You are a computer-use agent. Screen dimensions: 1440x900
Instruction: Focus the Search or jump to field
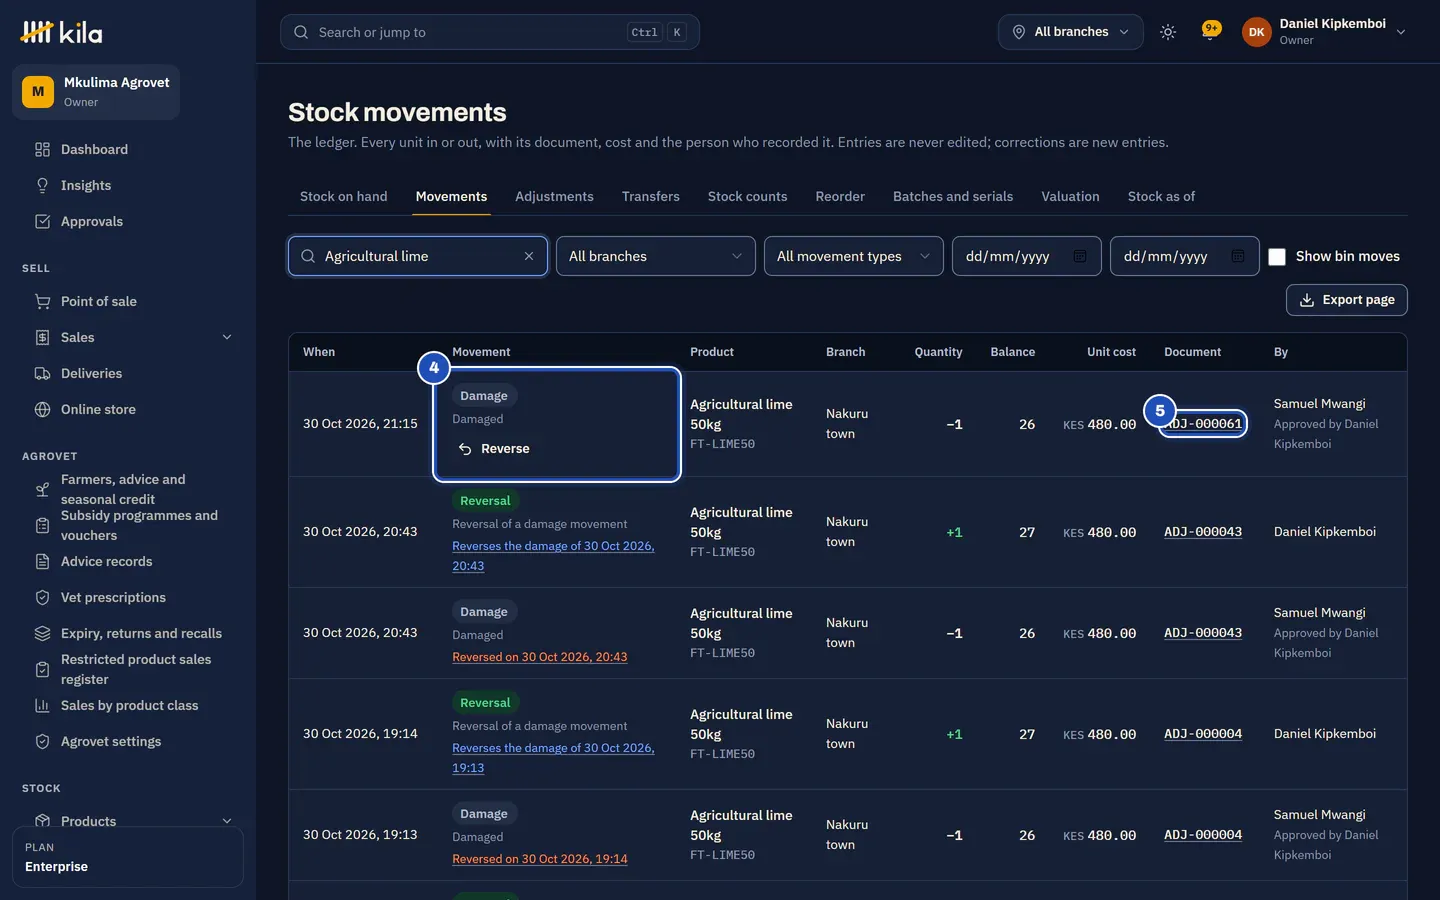point(490,32)
